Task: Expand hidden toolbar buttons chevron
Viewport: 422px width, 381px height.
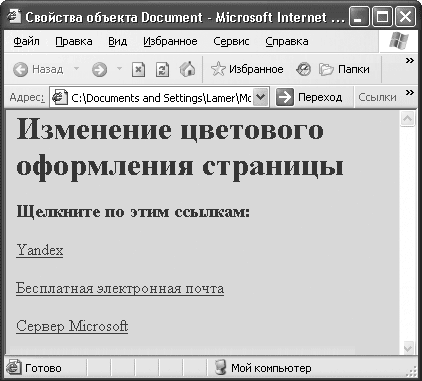Action: click(x=410, y=60)
